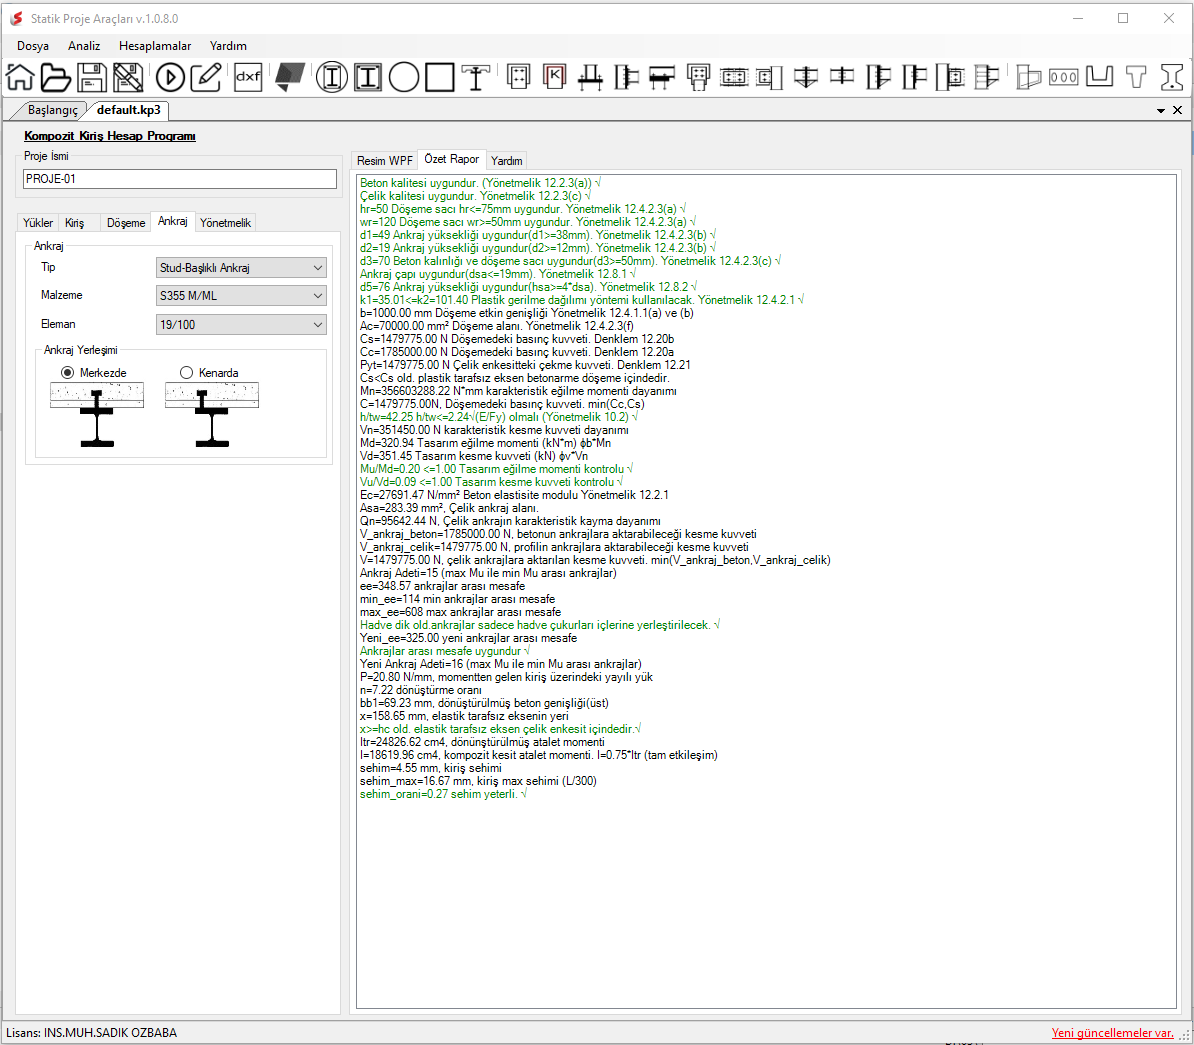This screenshot has height=1045, width=1194.
Task: Click the edit pencil-on-paper icon
Action: (x=206, y=77)
